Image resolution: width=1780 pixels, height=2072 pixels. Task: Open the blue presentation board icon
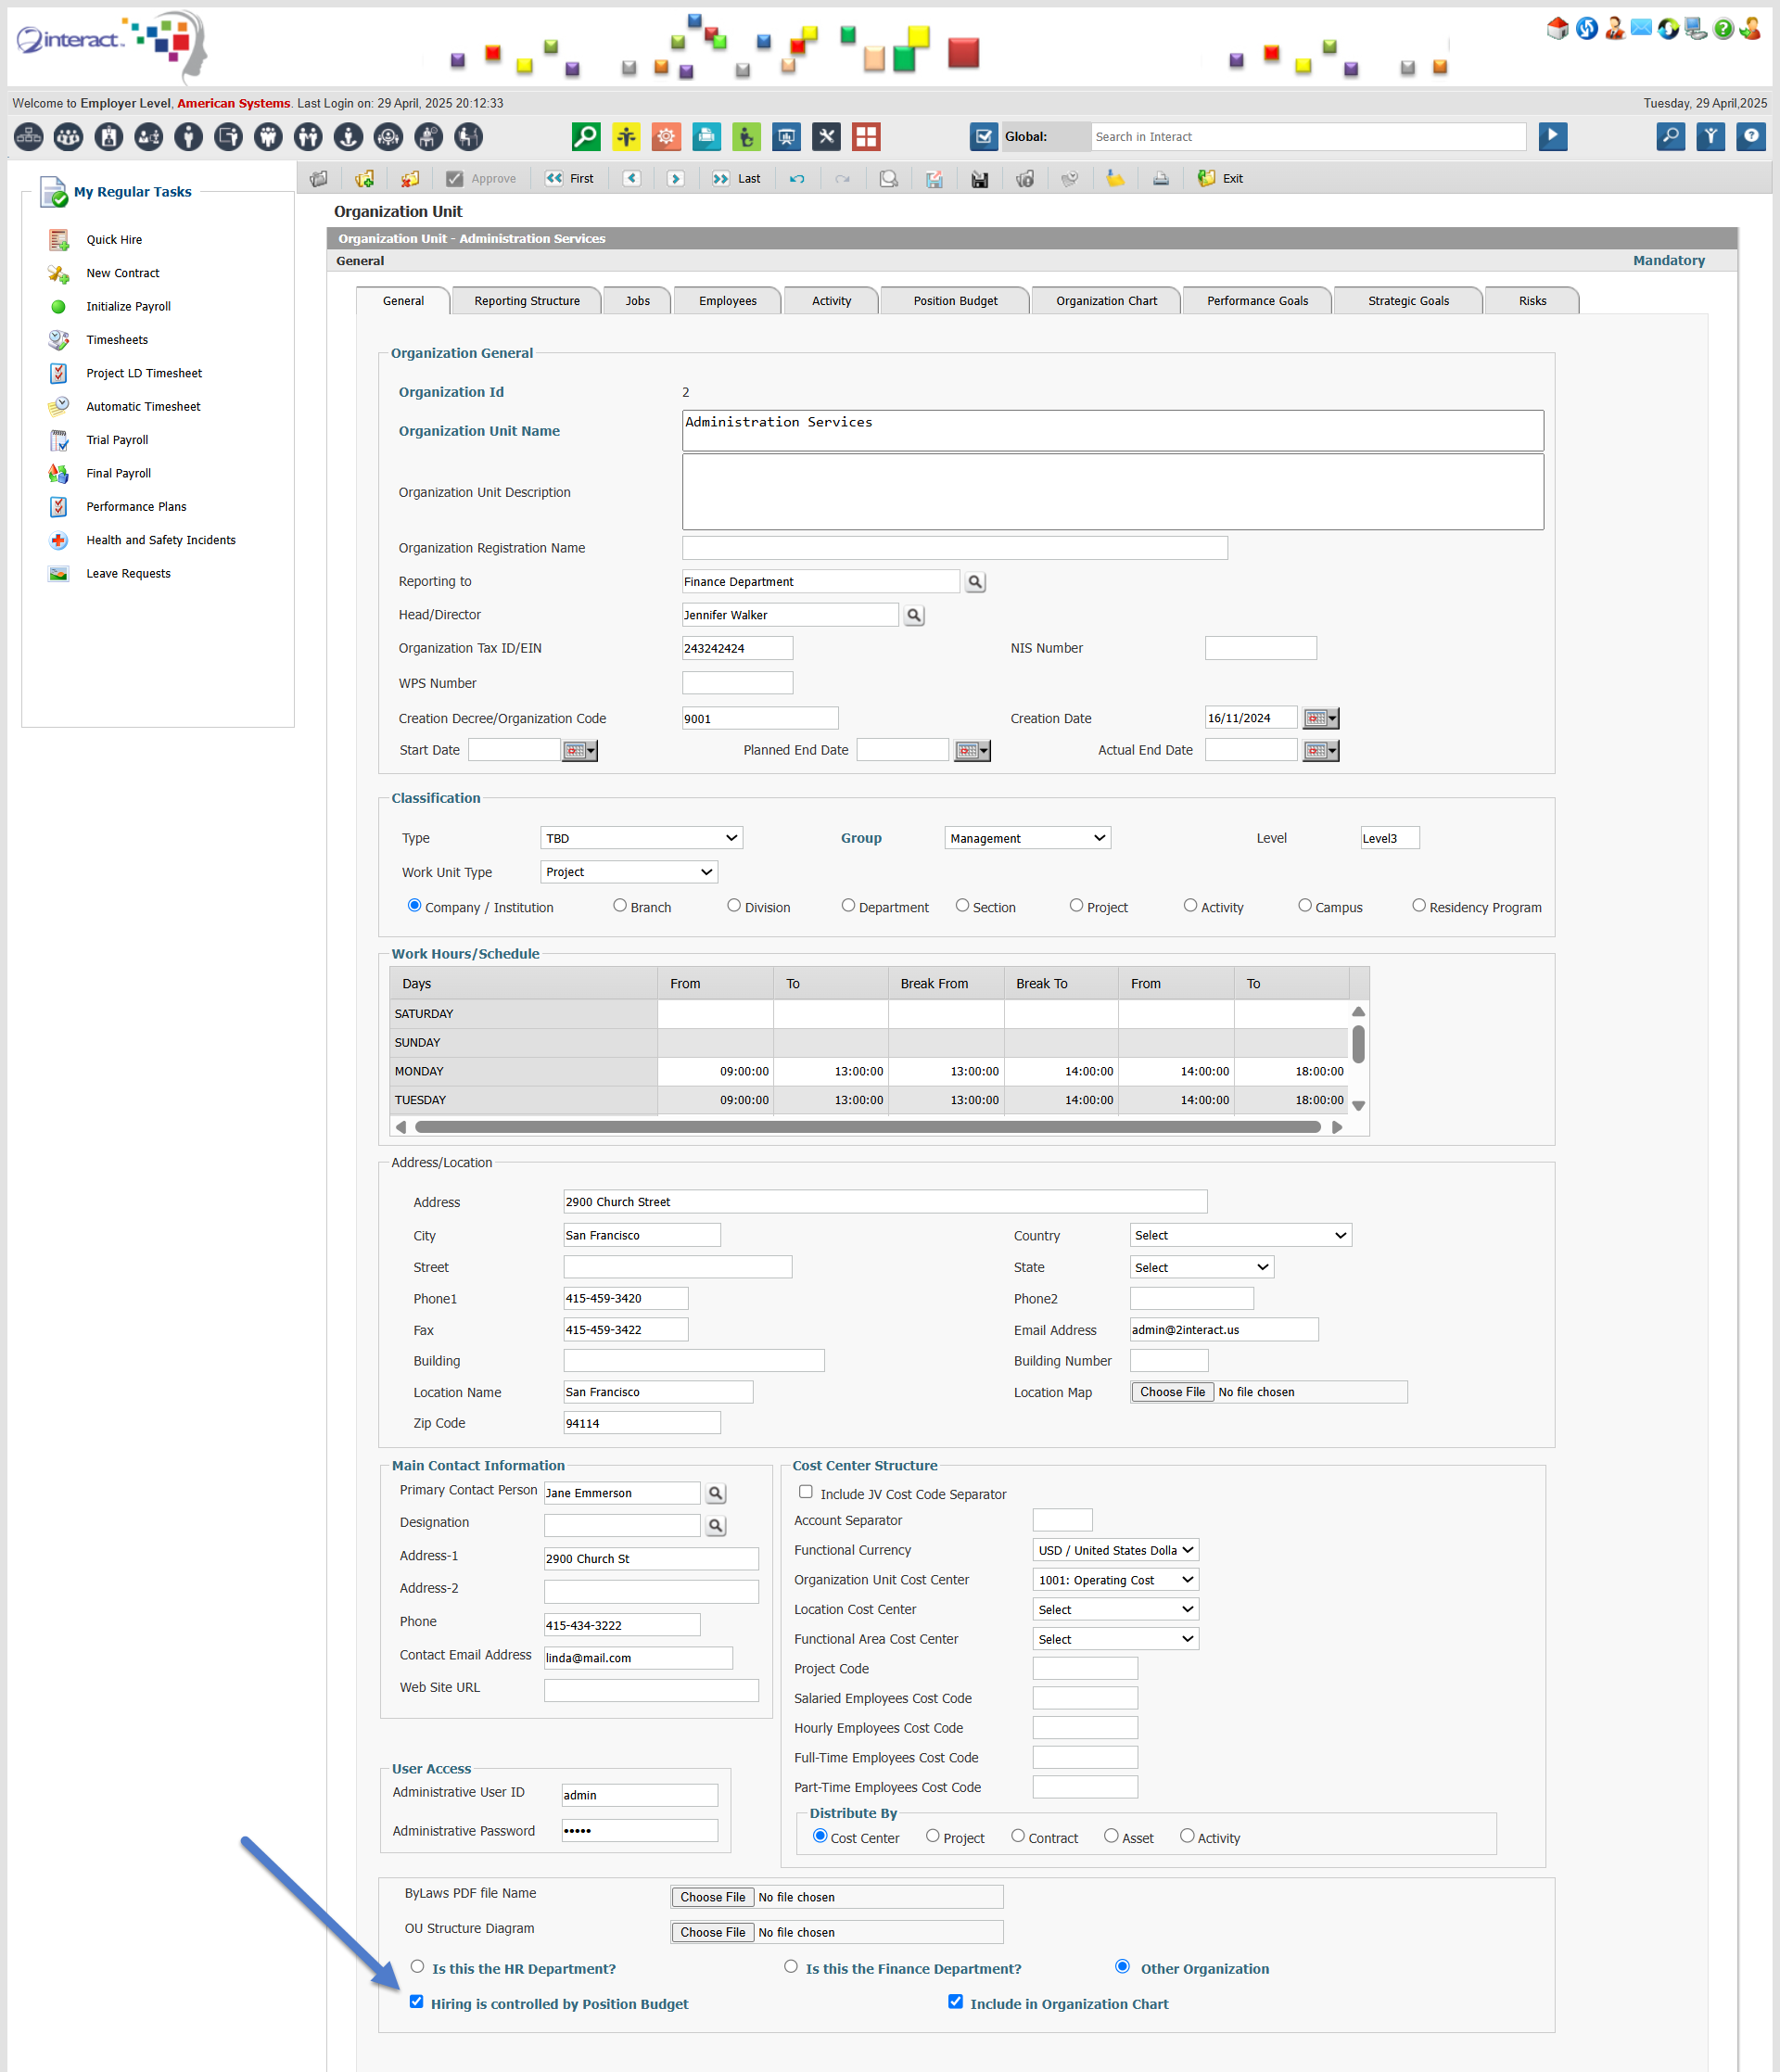pyautogui.click(x=786, y=136)
